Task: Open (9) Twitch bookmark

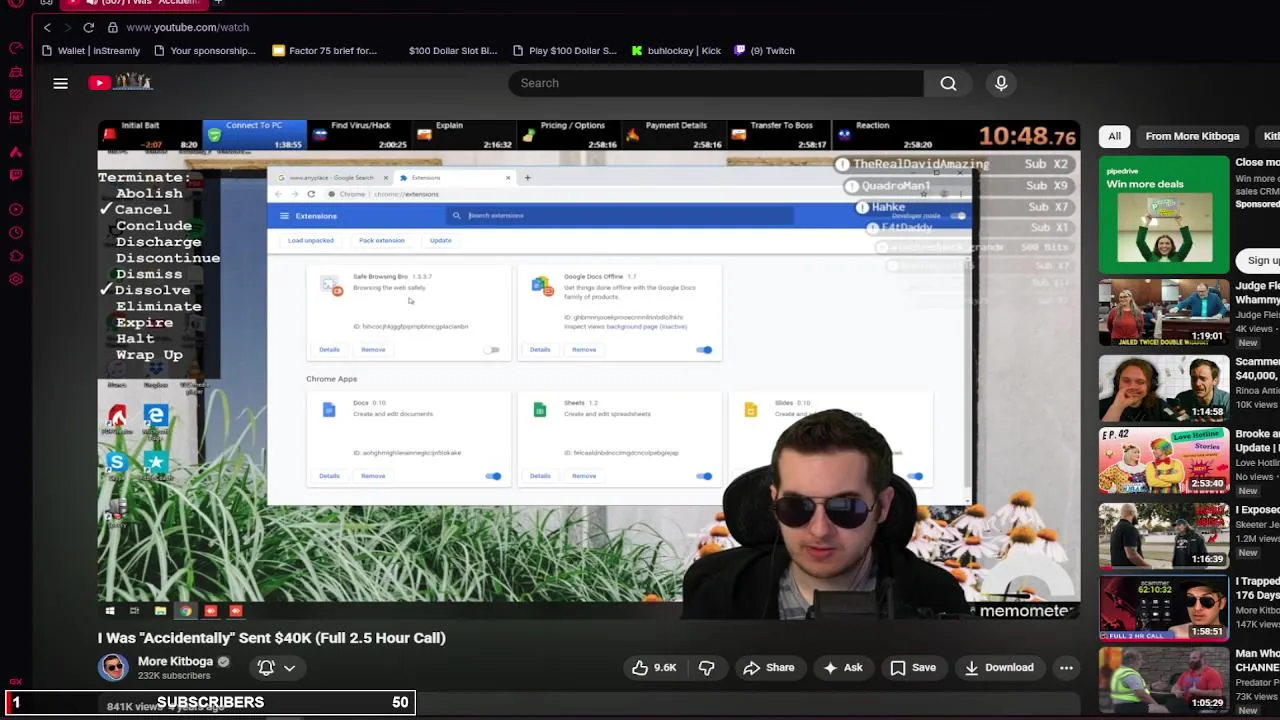Action: coord(764,50)
